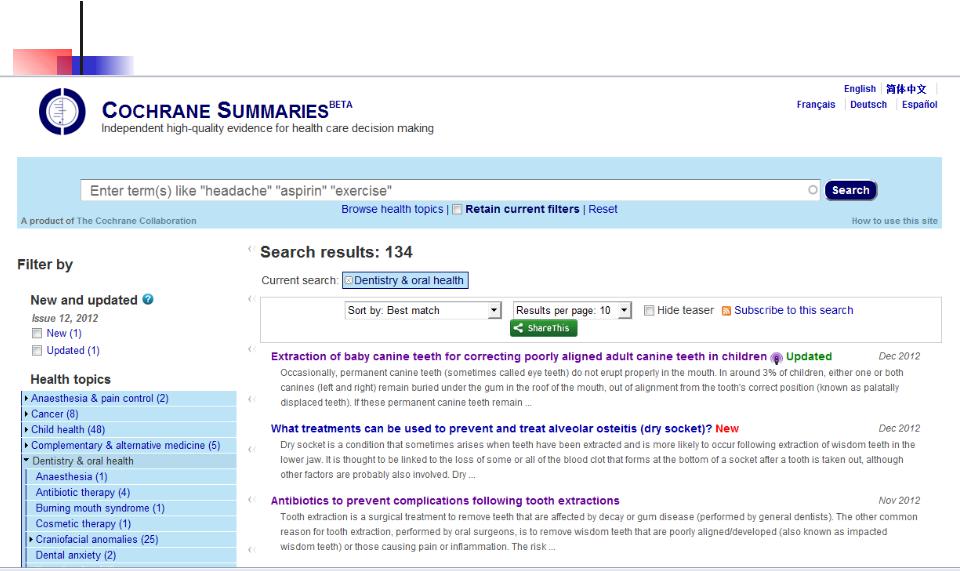Open Extraction of baby canine teeth result
960x571 pixels.
(x=519, y=356)
